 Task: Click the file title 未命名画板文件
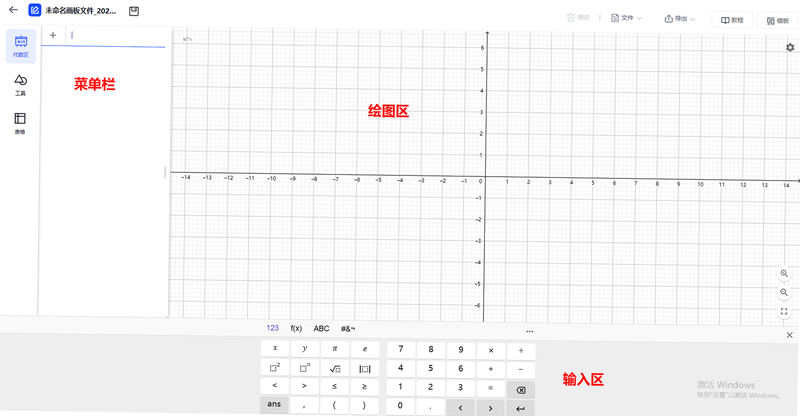[81, 11]
